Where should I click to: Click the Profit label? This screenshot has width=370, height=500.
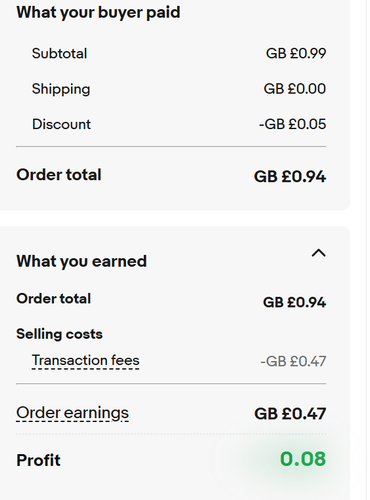[x=39, y=460]
